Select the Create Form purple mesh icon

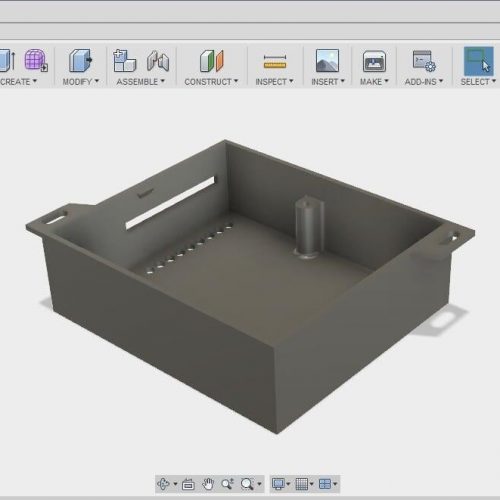(36, 60)
